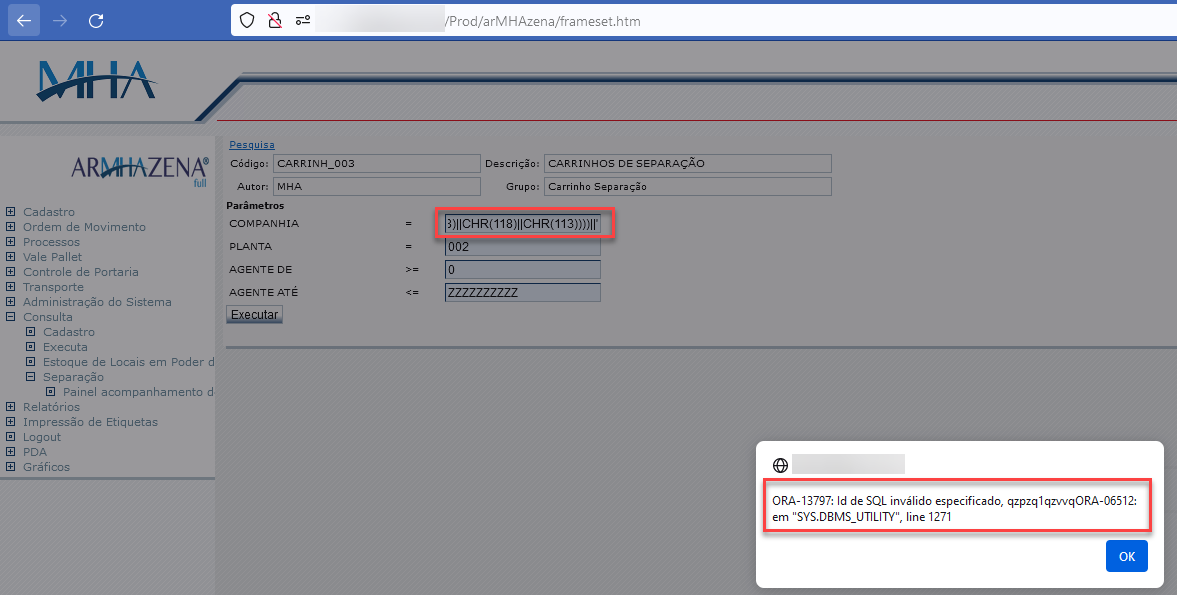Open Impressão de Etiquetas menu item
Image resolution: width=1177 pixels, height=595 pixels.
[90, 422]
